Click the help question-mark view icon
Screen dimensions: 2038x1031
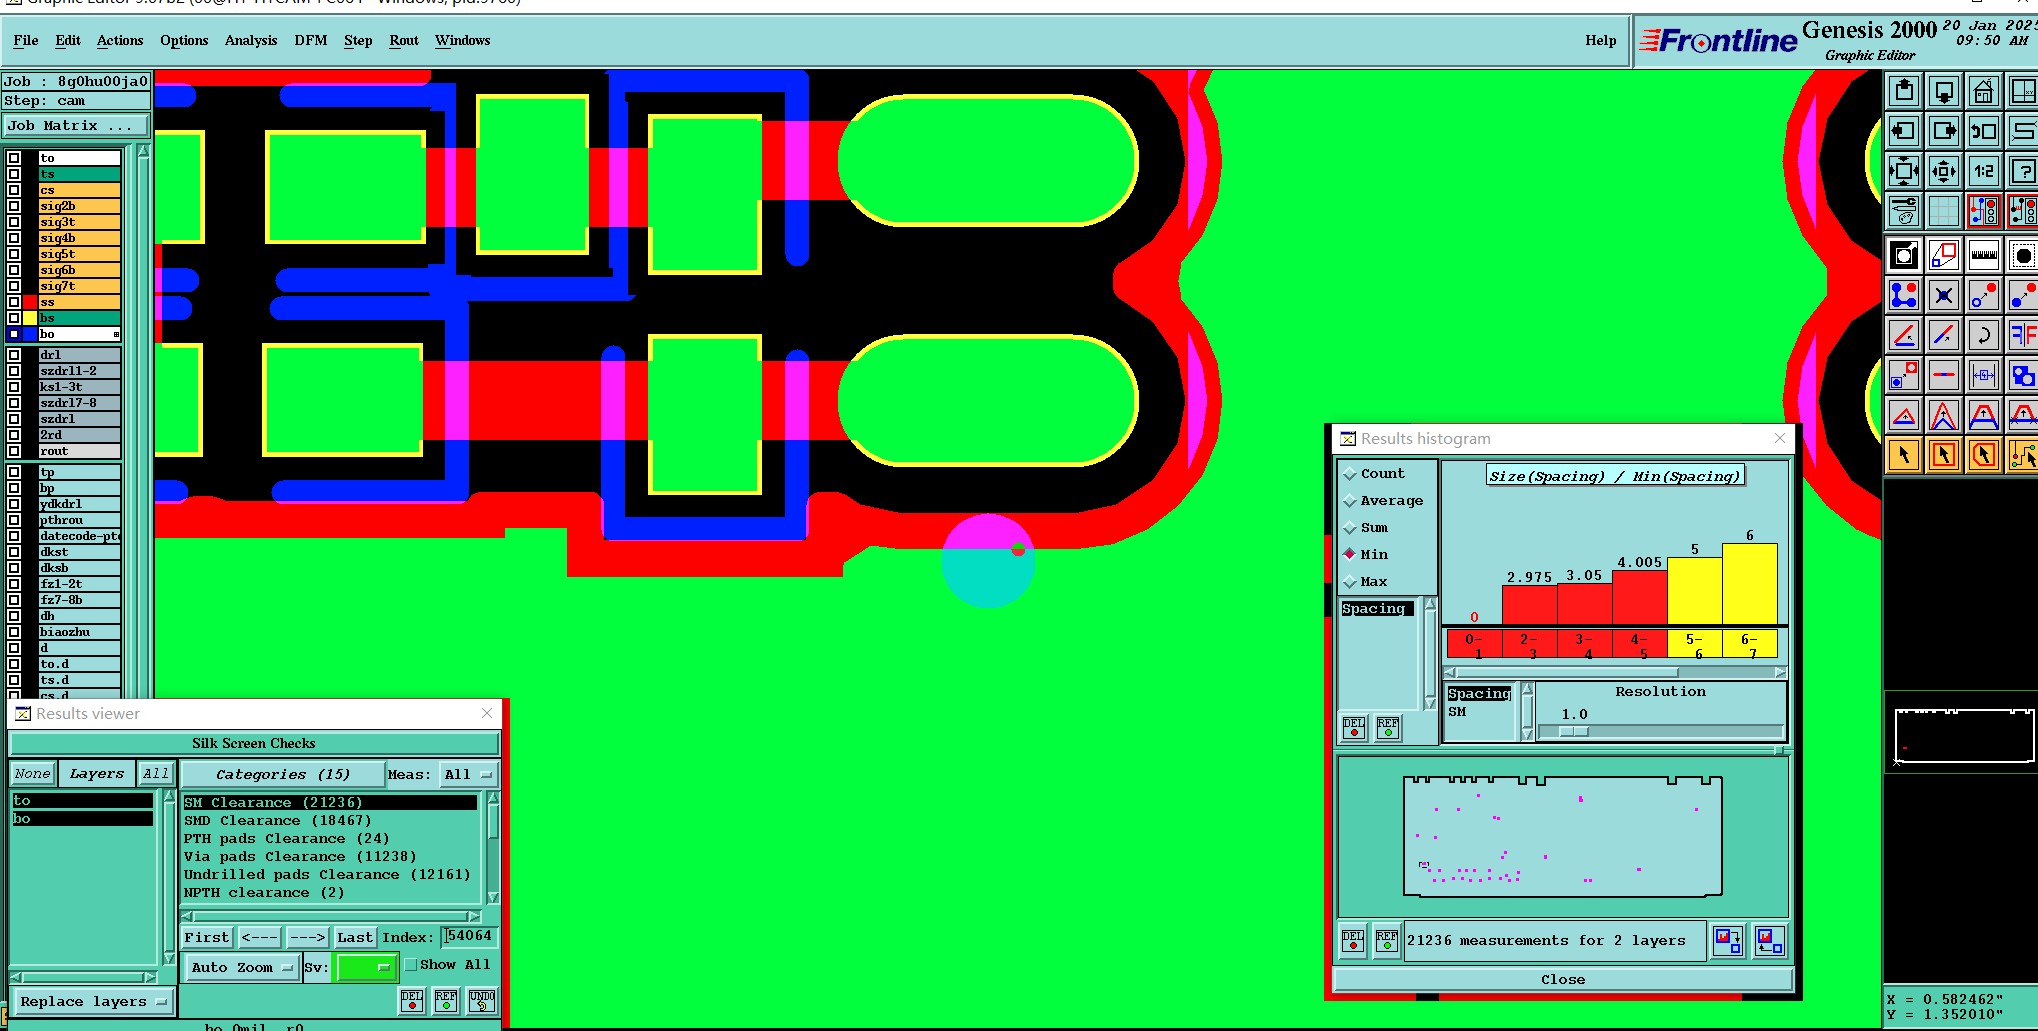[2022, 171]
